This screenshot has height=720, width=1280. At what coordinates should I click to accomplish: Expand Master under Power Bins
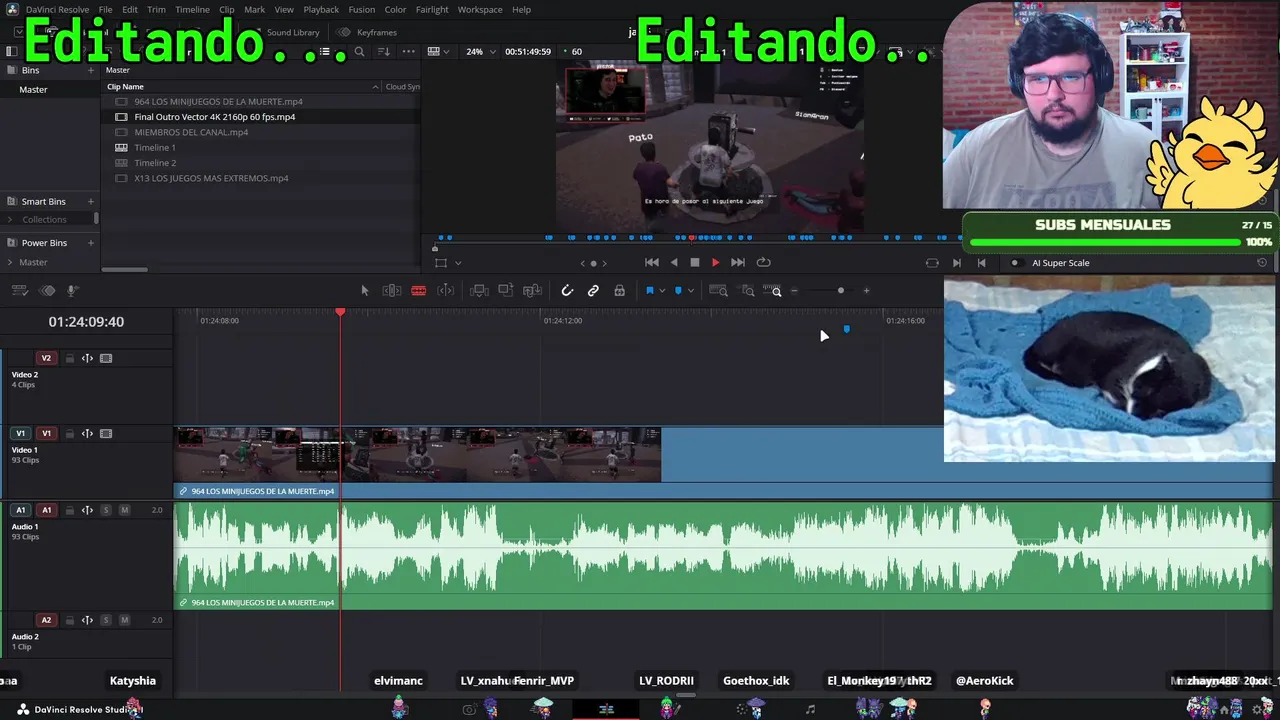(10, 262)
